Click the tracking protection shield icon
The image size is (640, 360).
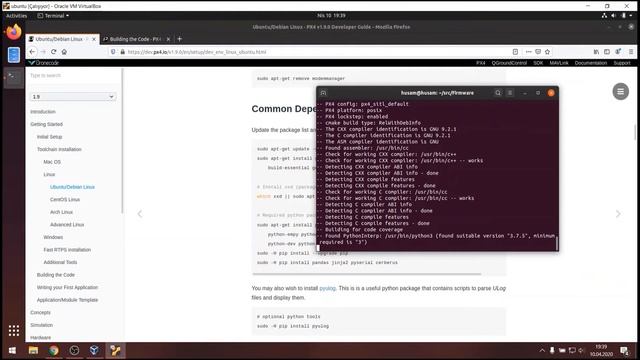[113, 52]
